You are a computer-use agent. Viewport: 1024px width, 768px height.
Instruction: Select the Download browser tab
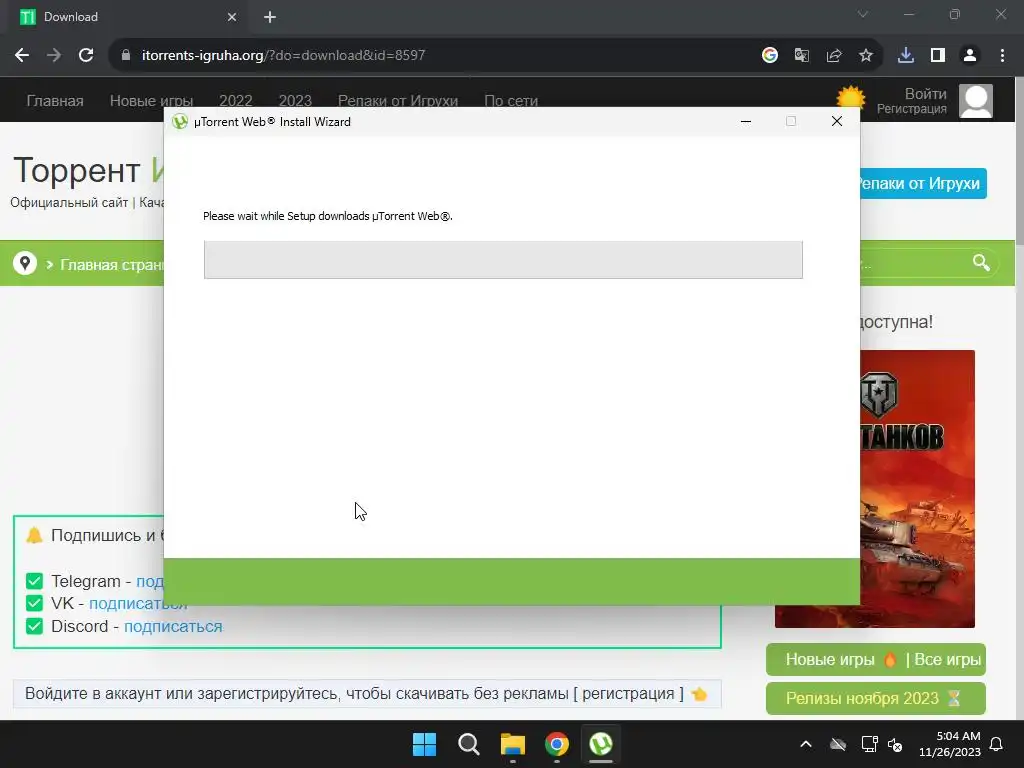(128, 17)
